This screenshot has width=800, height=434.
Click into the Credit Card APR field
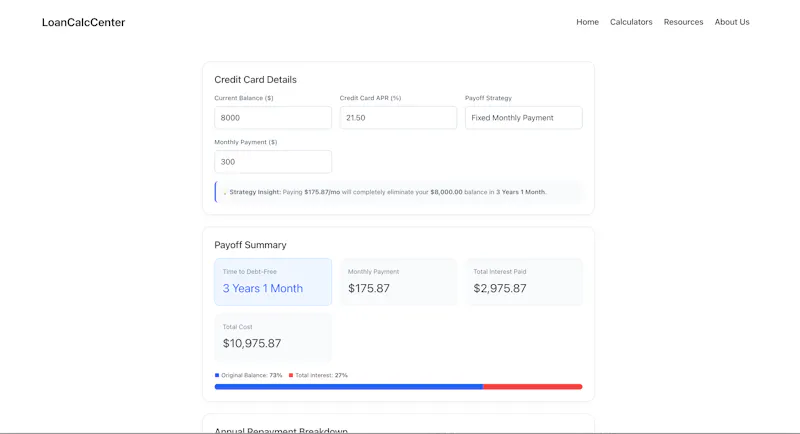398,118
